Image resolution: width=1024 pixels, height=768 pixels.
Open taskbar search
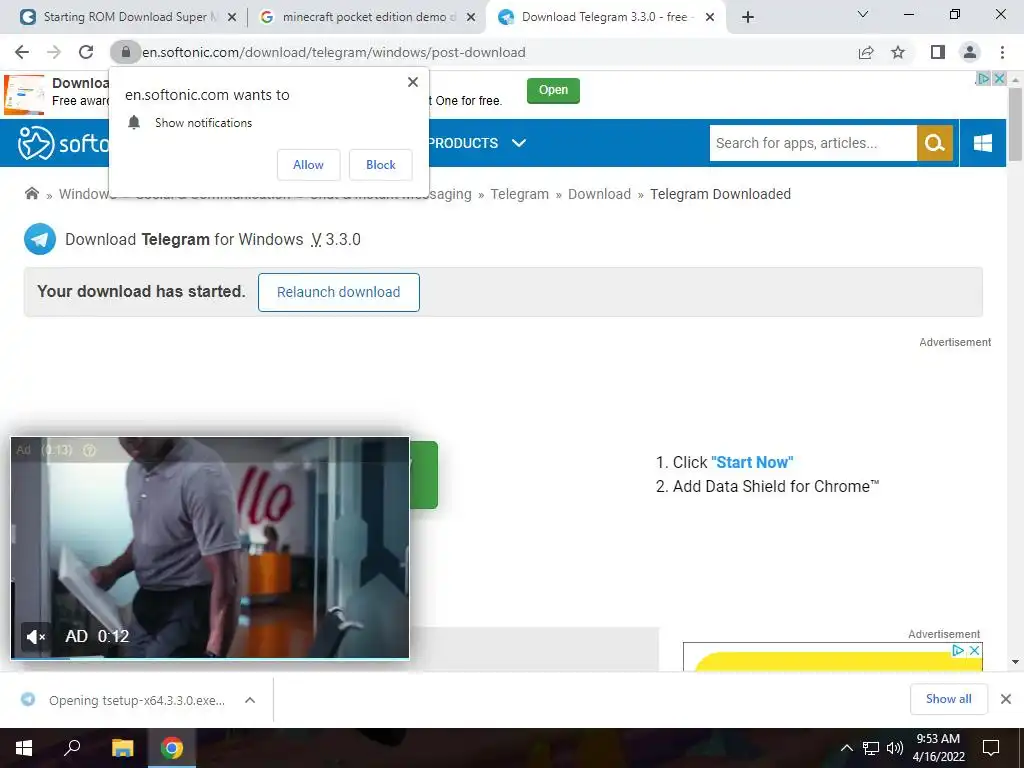tap(72, 748)
